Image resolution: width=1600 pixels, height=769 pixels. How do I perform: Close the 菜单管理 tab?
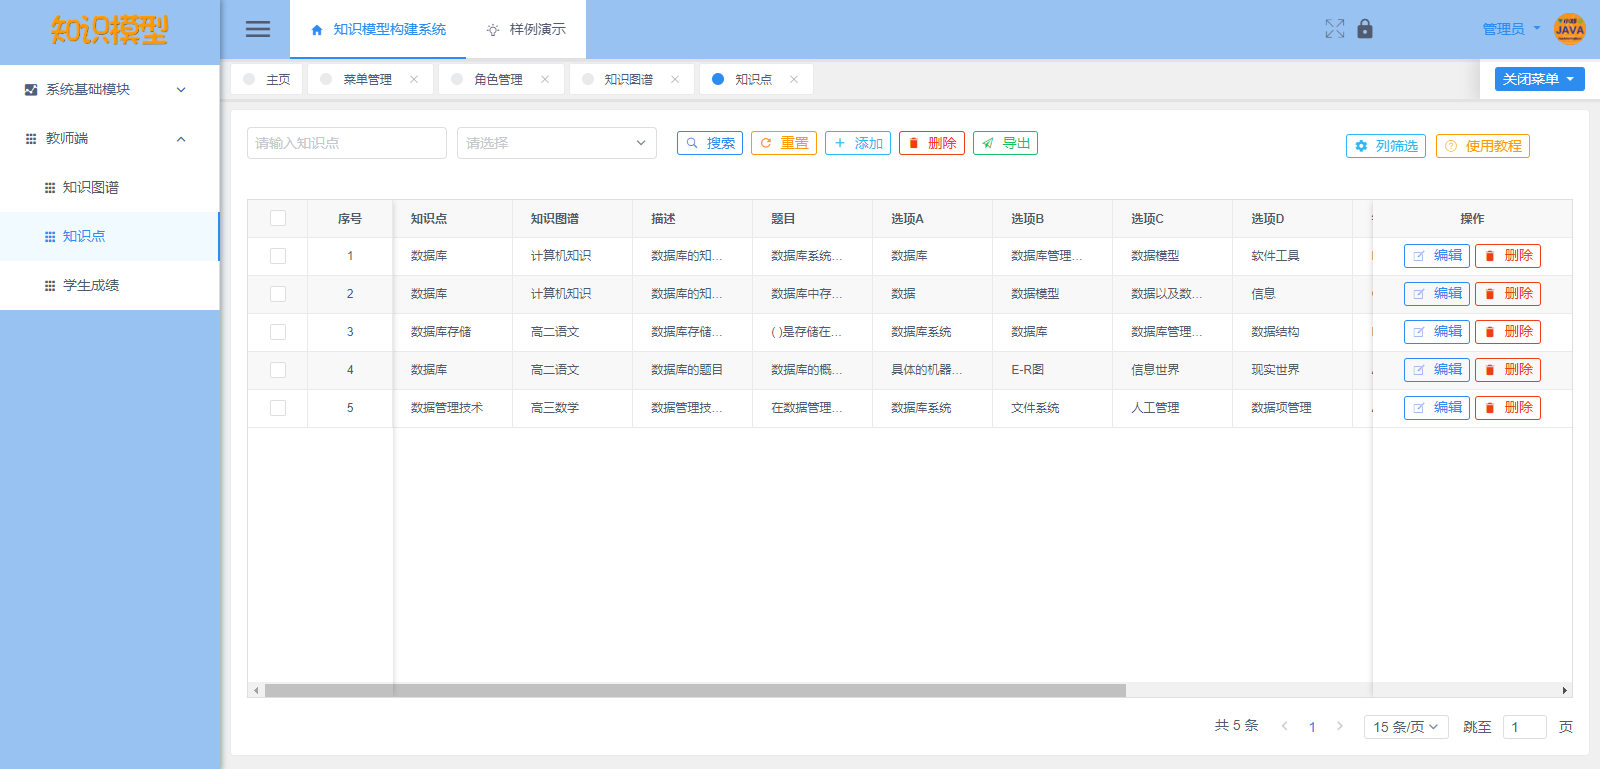click(x=414, y=79)
